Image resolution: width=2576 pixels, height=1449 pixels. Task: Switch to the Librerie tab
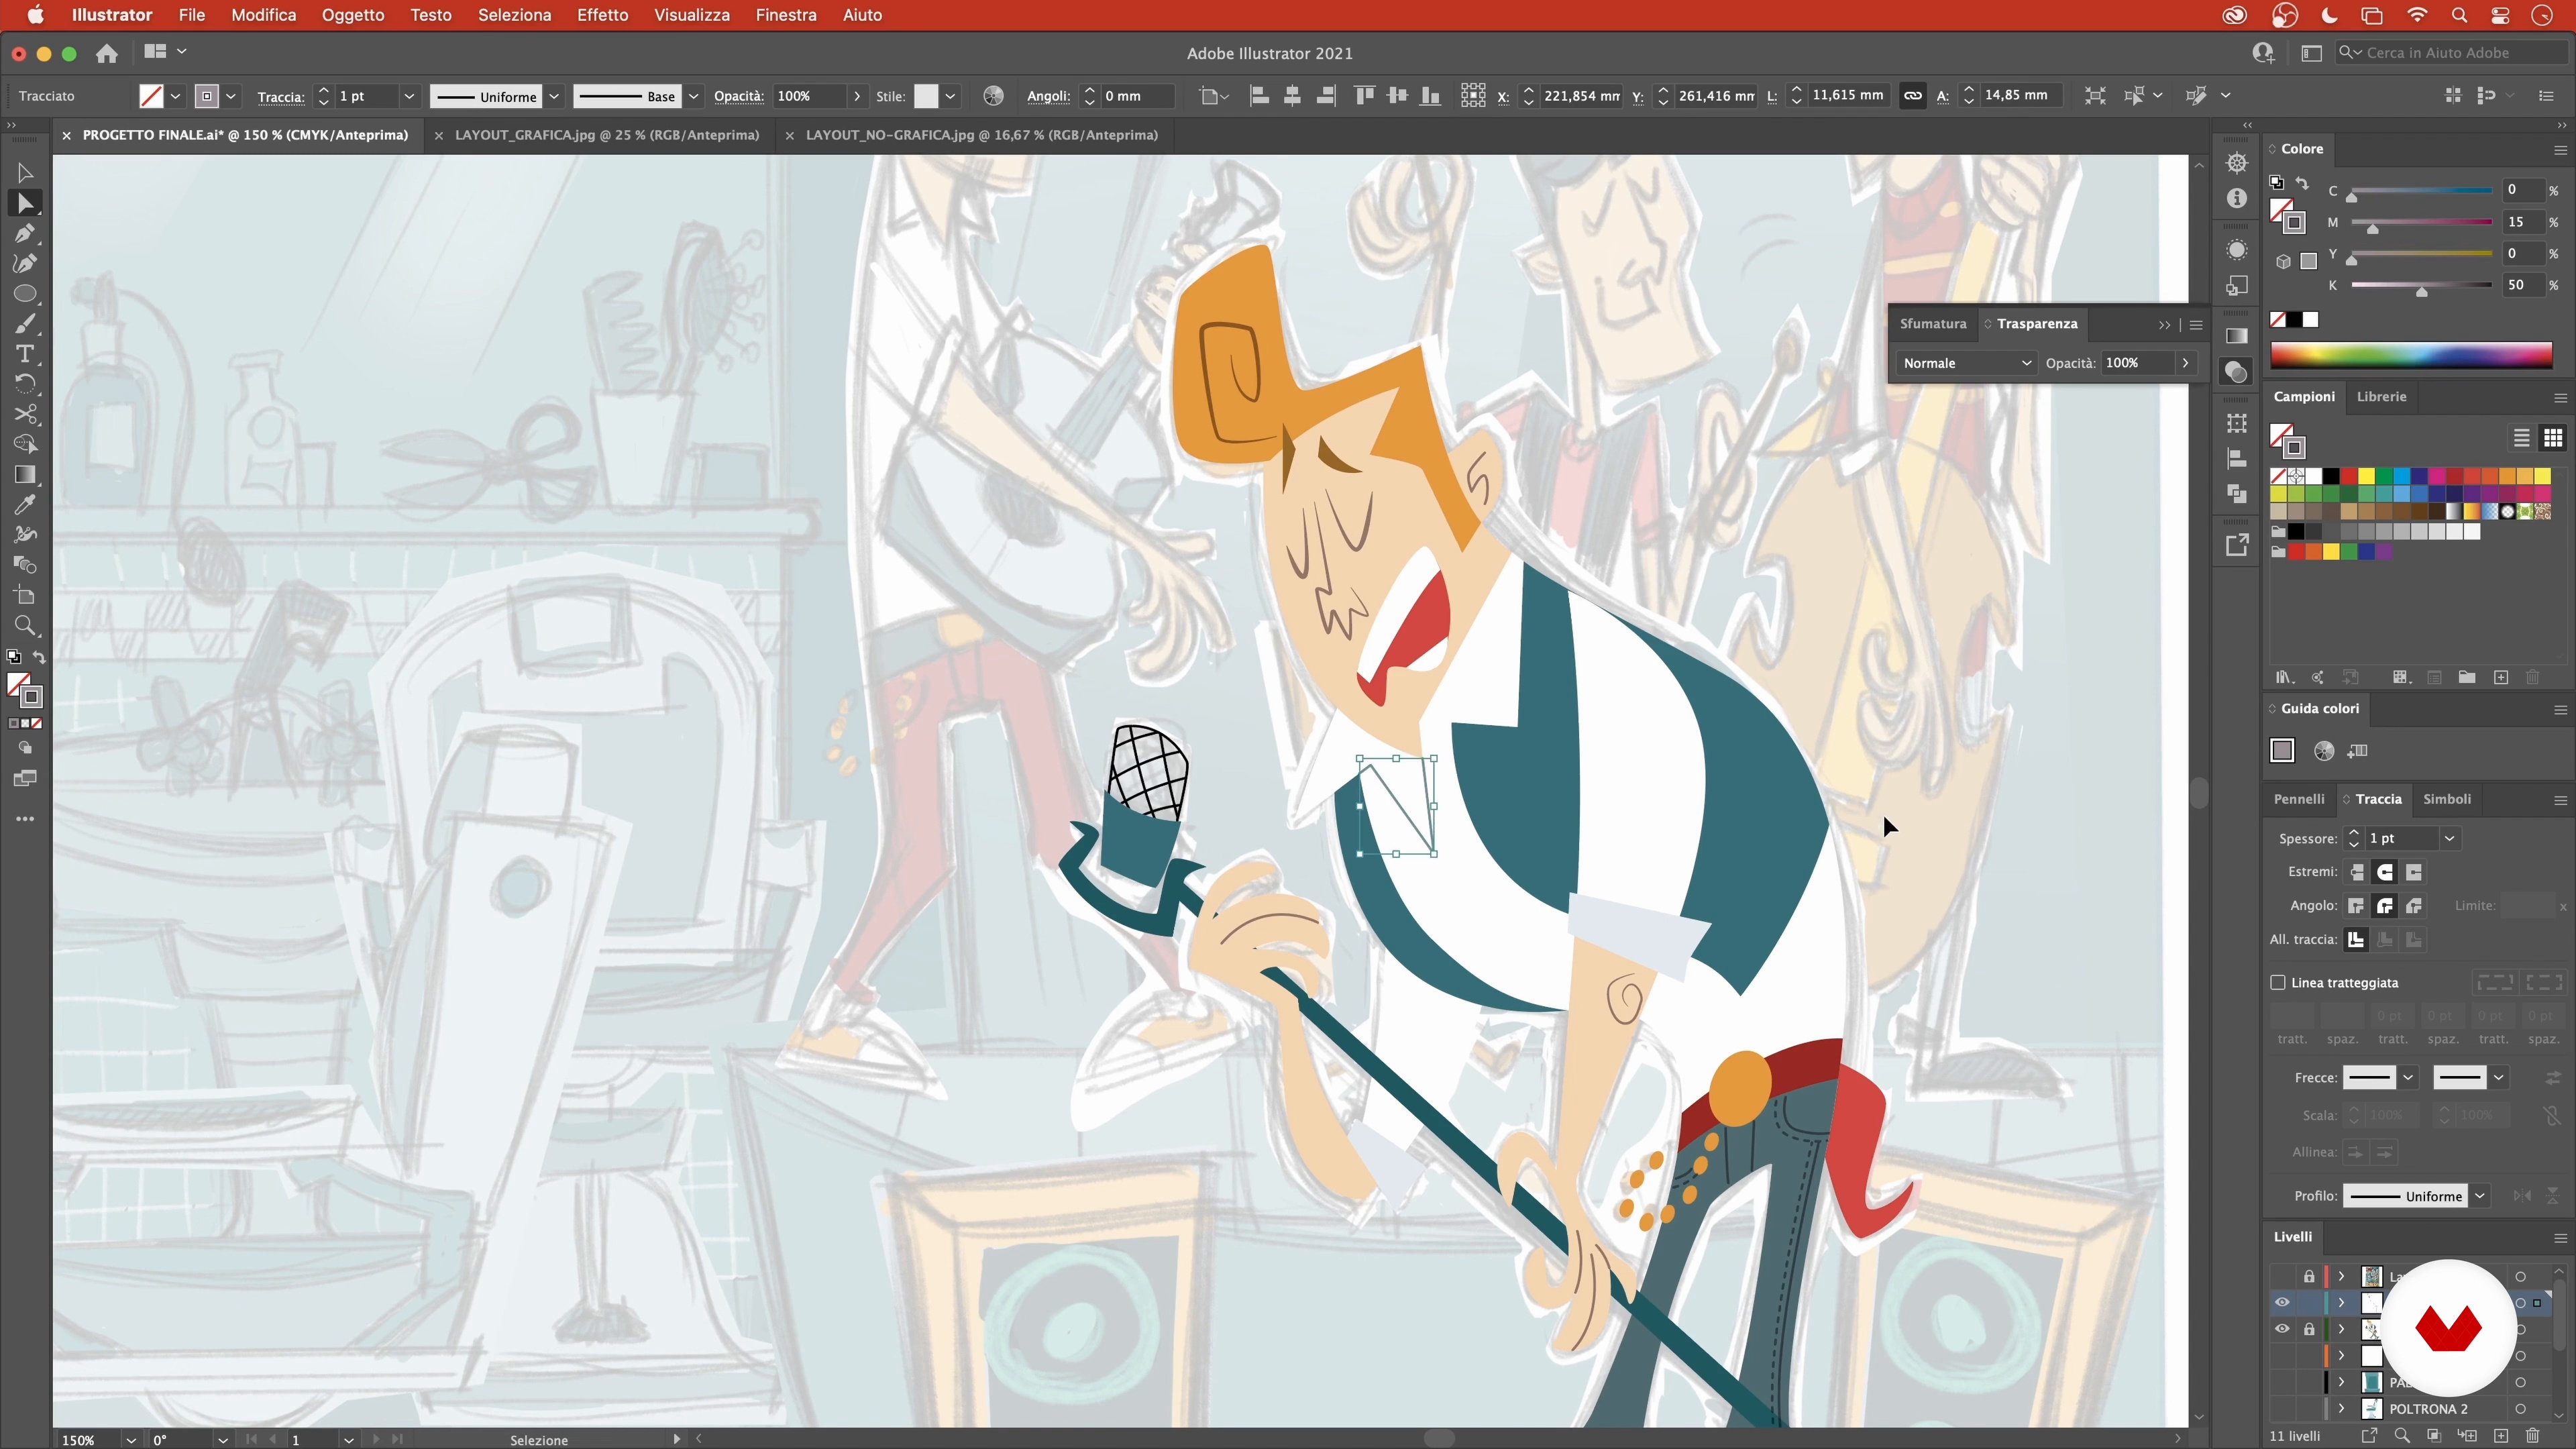2381,396
